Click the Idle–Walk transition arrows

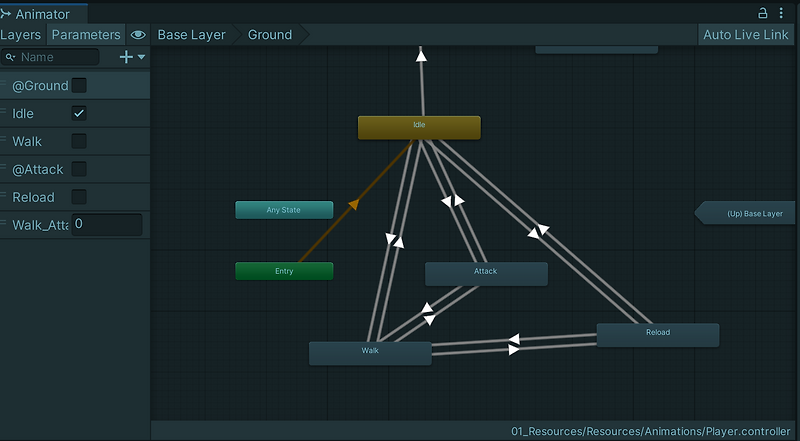(x=394, y=240)
